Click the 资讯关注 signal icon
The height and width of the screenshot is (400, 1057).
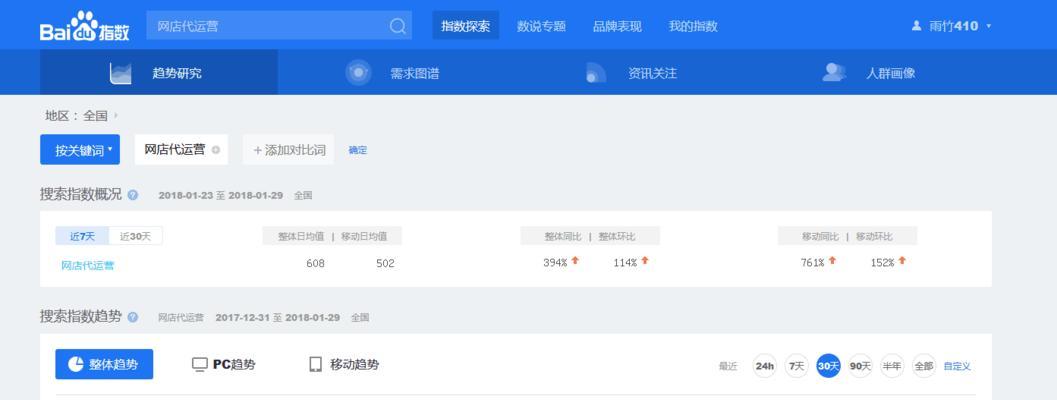tap(595, 73)
